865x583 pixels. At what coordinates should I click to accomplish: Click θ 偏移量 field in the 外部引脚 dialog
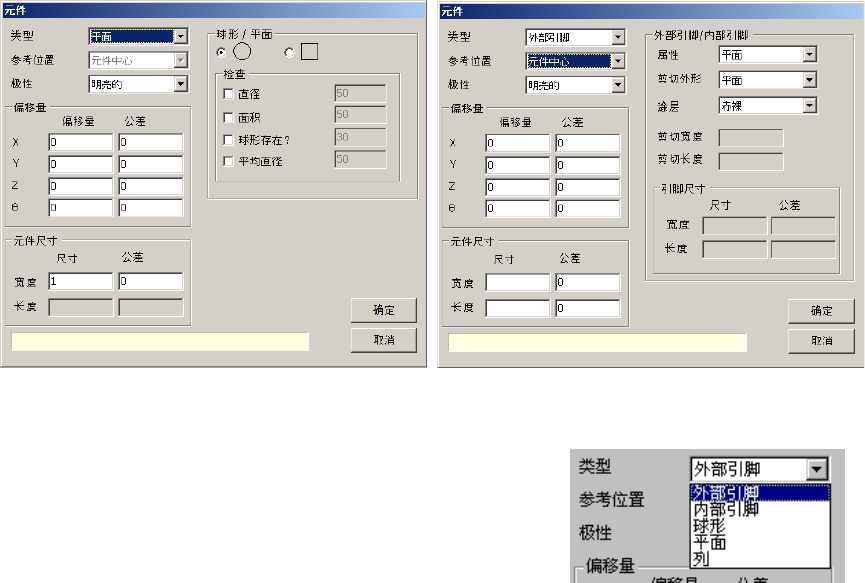pos(517,208)
